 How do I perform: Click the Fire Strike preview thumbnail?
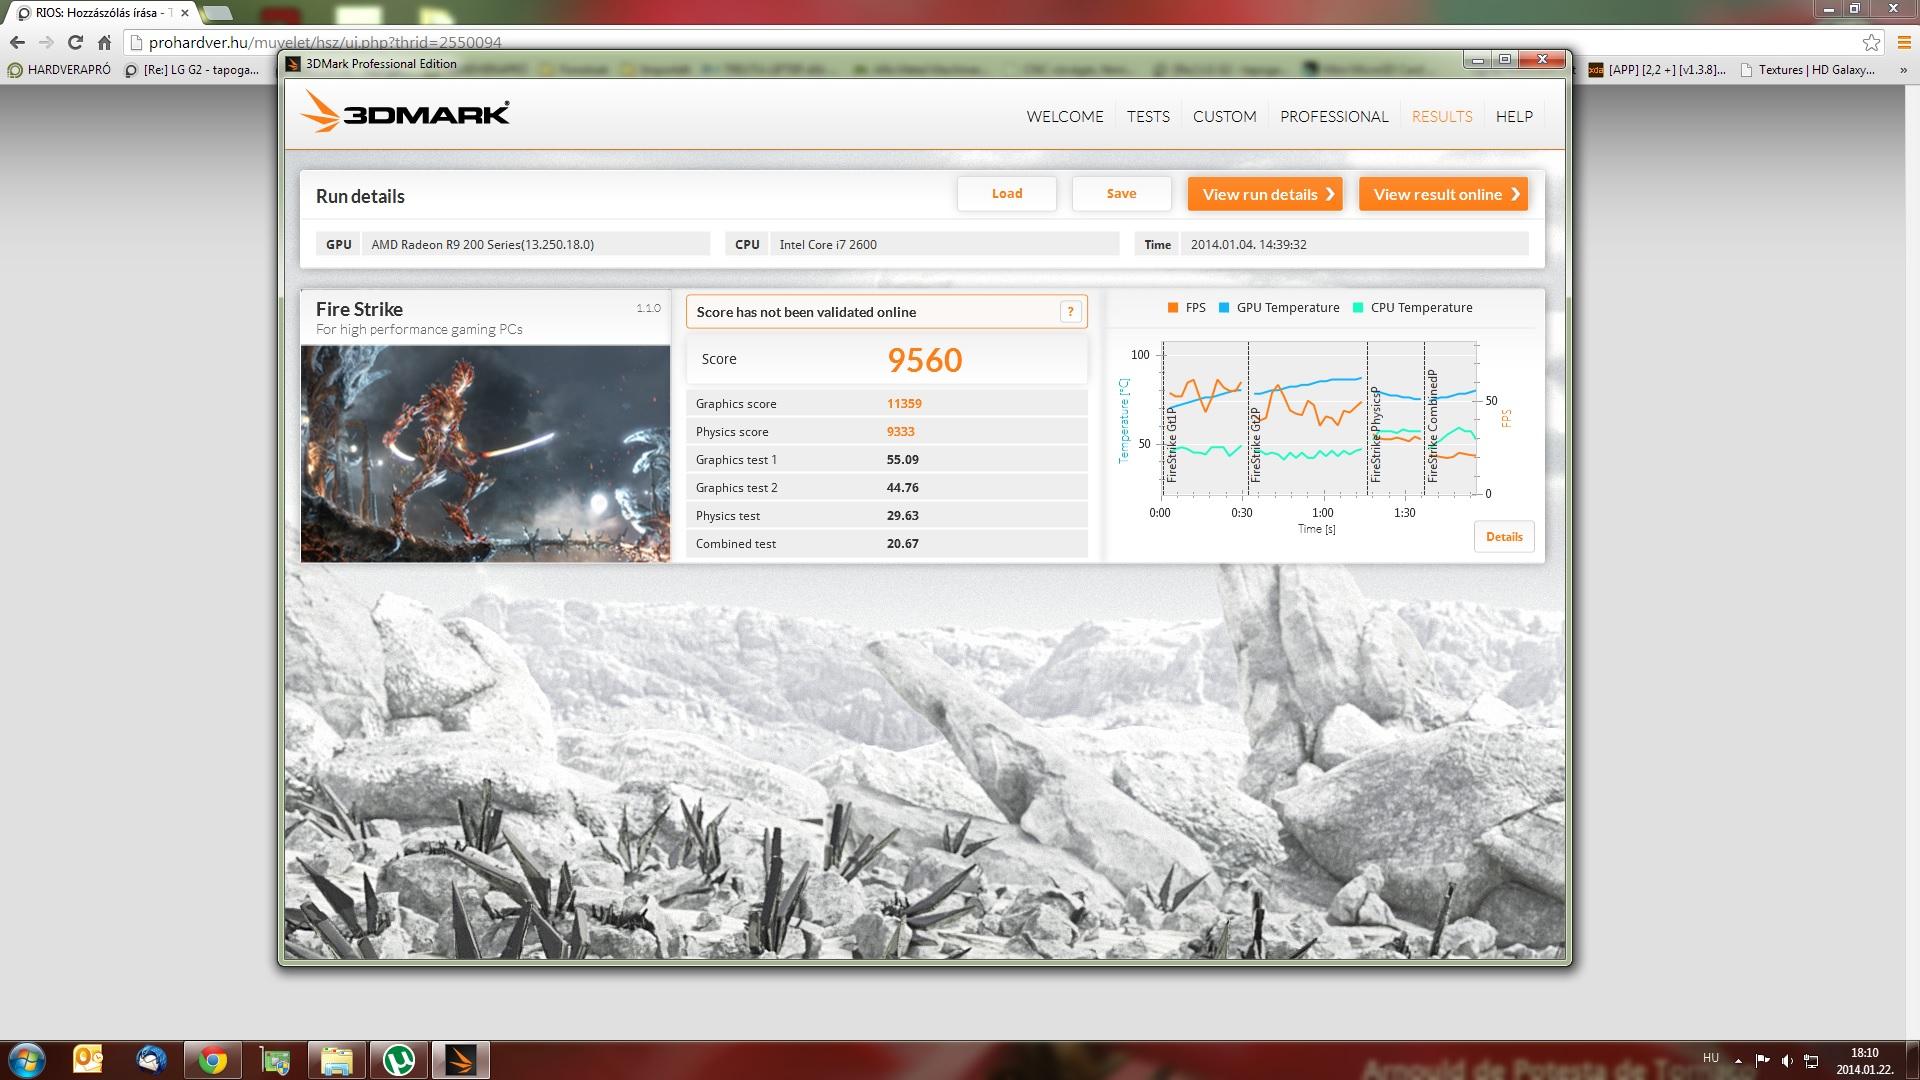click(486, 454)
